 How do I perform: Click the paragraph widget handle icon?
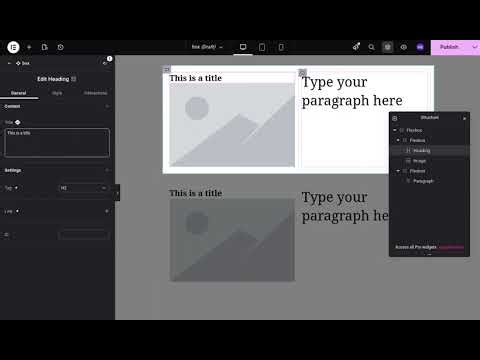click(302, 73)
